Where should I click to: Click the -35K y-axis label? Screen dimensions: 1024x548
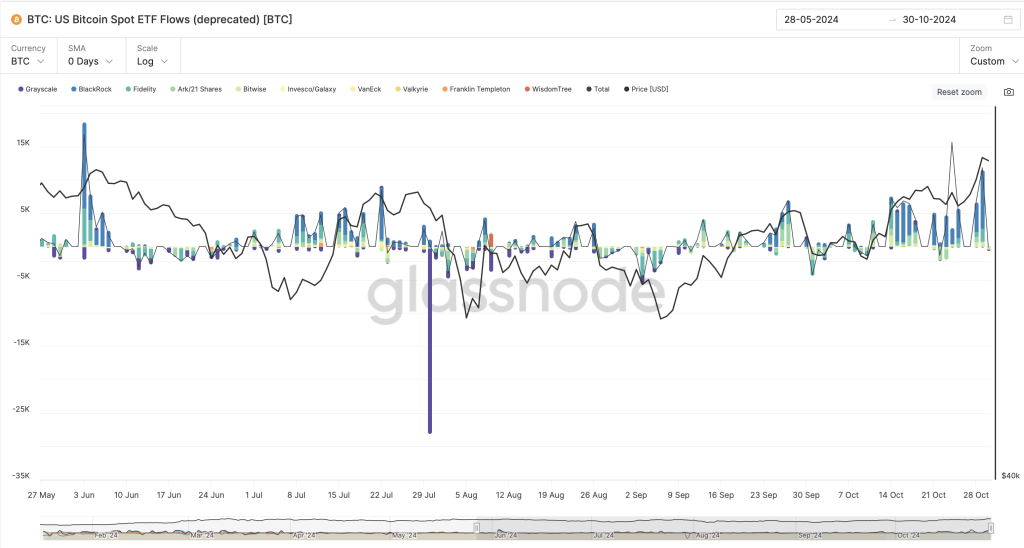coord(22,476)
